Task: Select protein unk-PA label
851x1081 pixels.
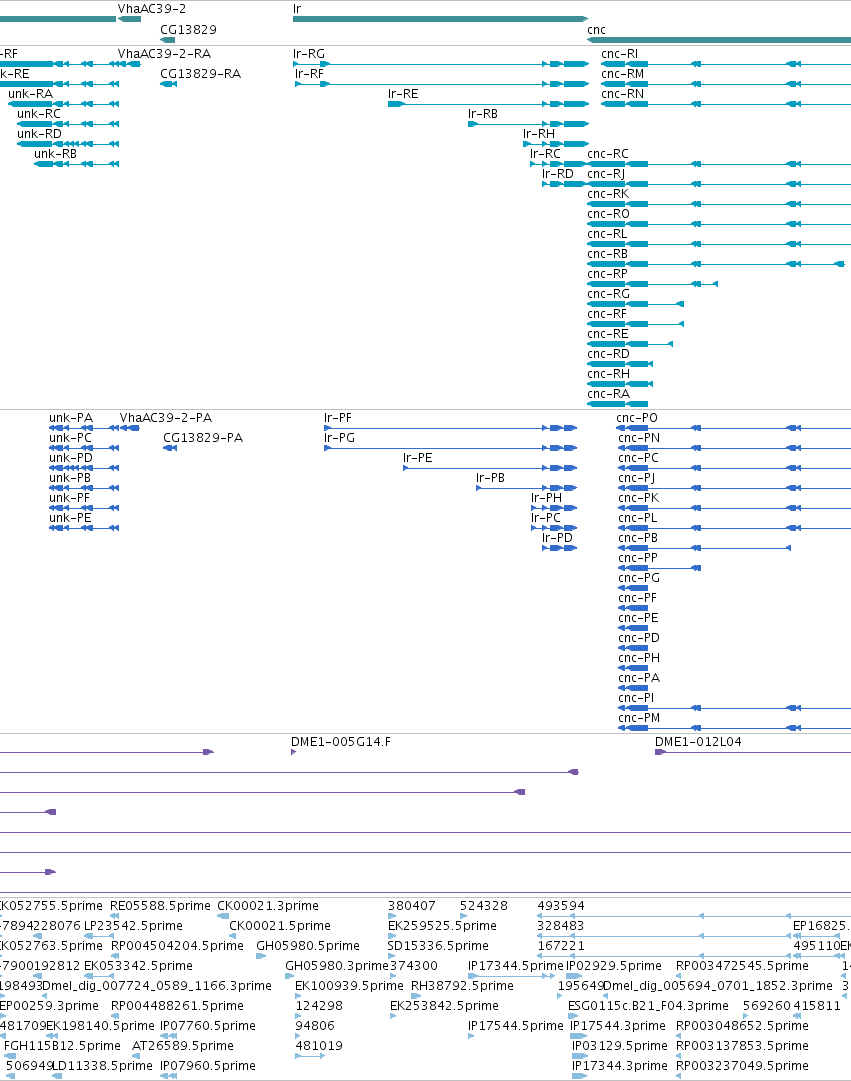Action: click(70, 418)
